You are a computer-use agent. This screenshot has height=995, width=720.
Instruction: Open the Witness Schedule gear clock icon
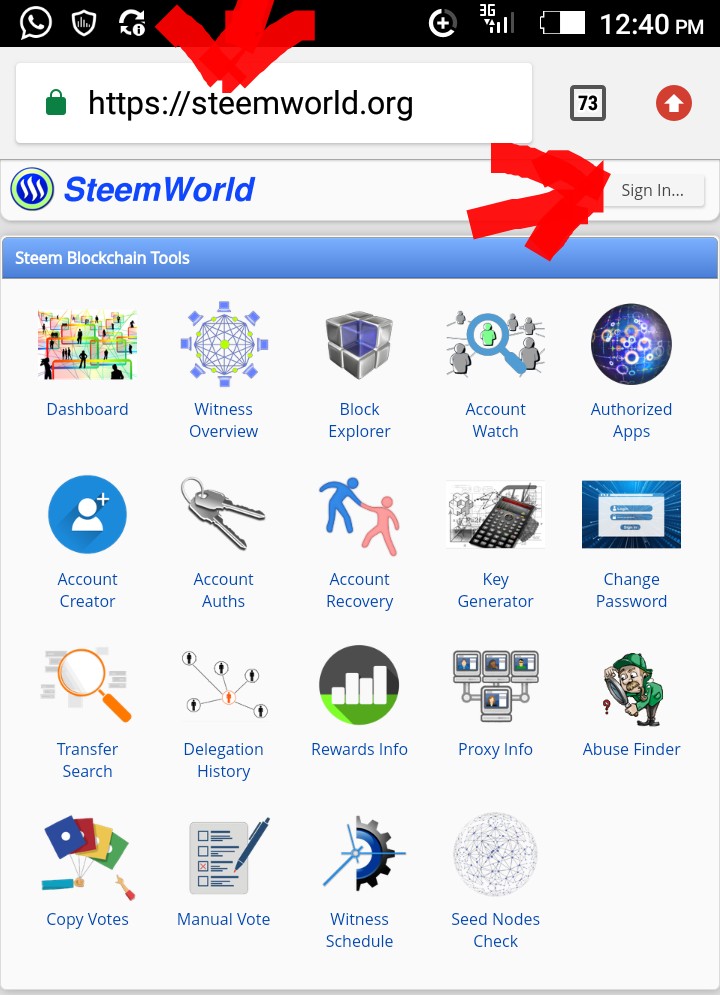[x=363, y=853]
